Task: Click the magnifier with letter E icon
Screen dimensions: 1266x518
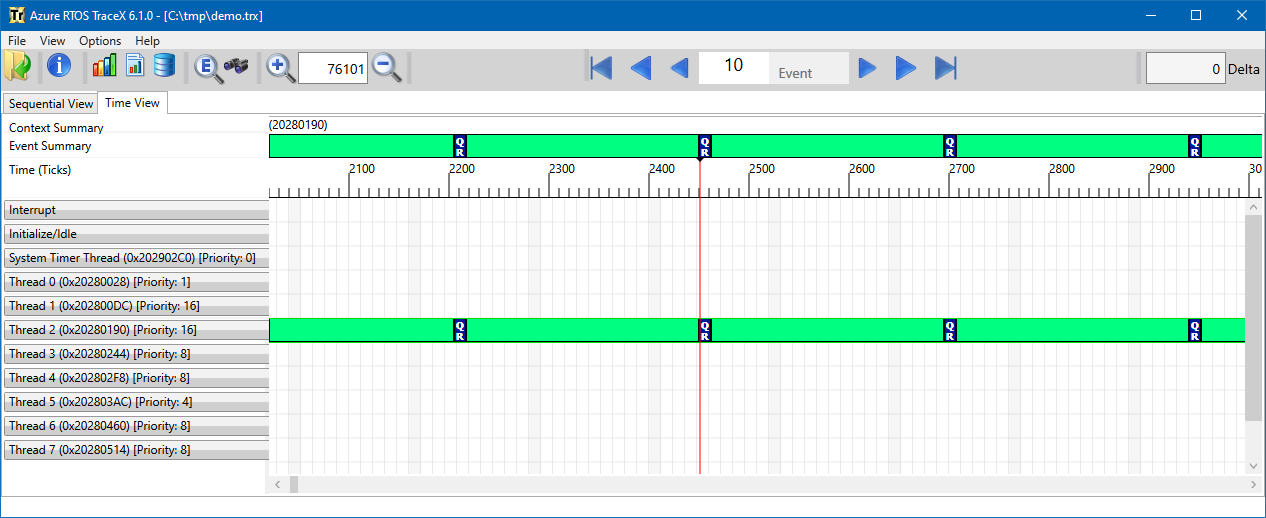Action: point(207,67)
